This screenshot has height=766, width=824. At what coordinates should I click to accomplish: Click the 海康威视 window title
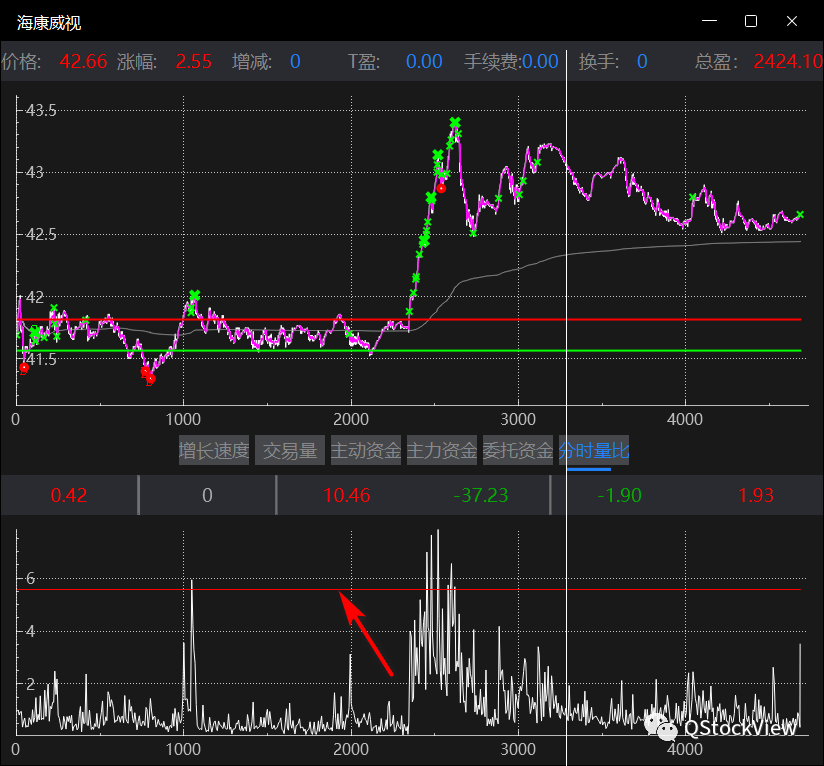49,23
